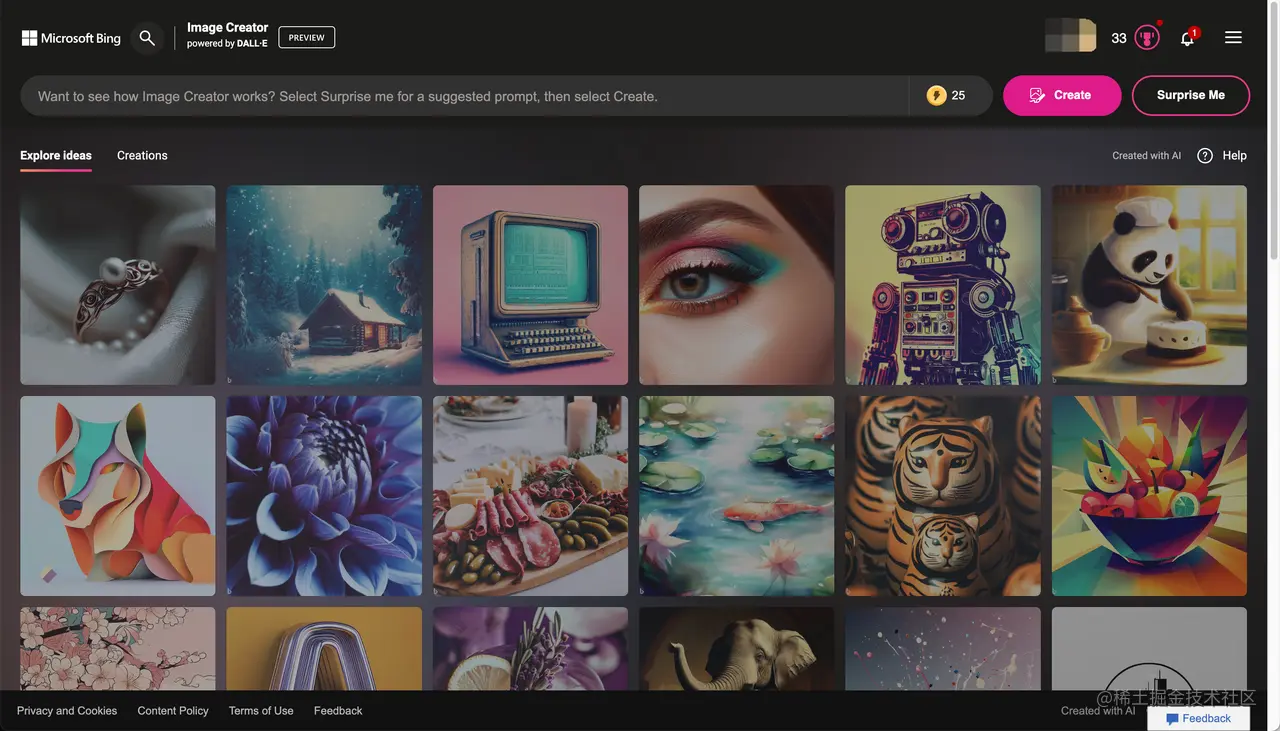
Task: Open the Content Policy link
Action: pos(173,711)
